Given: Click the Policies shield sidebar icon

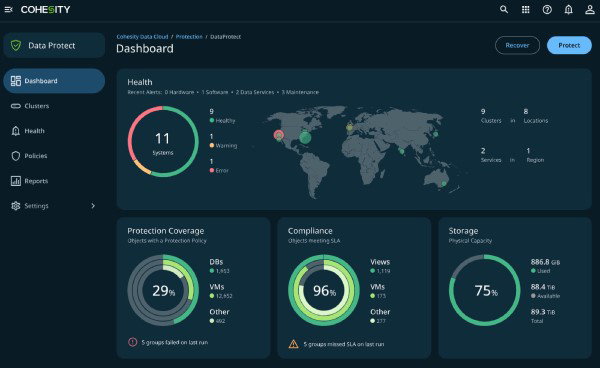Looking at the screenshot, I should [16, 156].
